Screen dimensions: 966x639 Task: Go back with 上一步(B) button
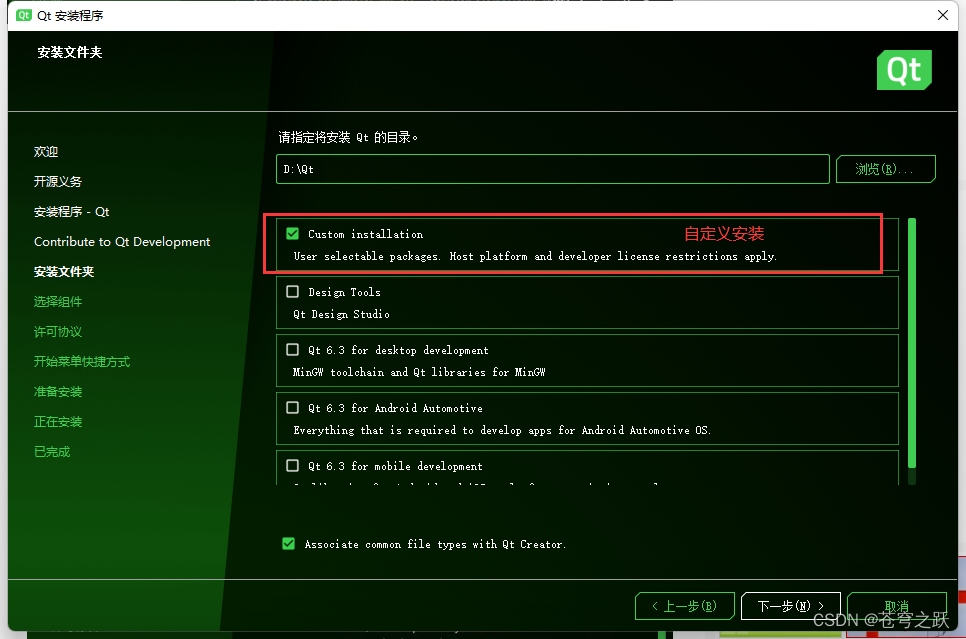pyautogui.click(x=684, y=606)
